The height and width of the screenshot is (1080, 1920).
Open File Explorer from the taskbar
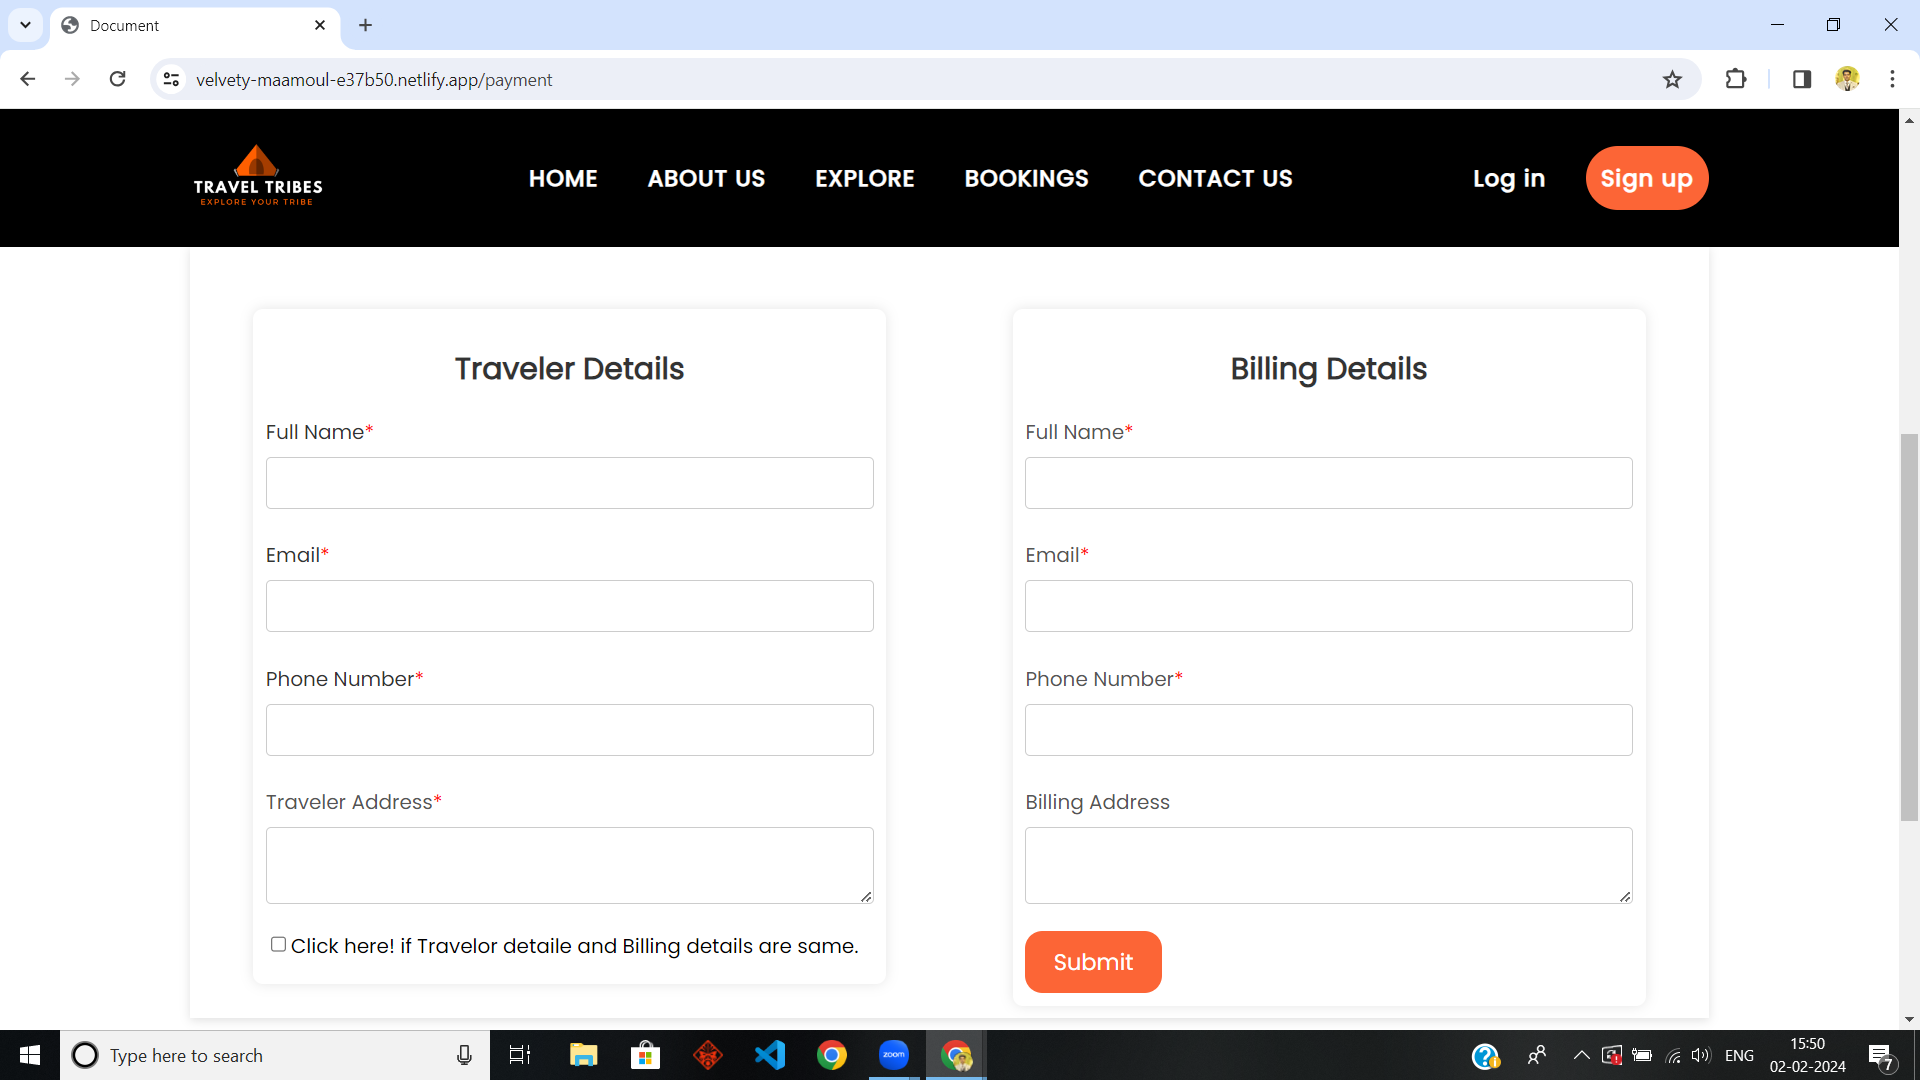583,1055
